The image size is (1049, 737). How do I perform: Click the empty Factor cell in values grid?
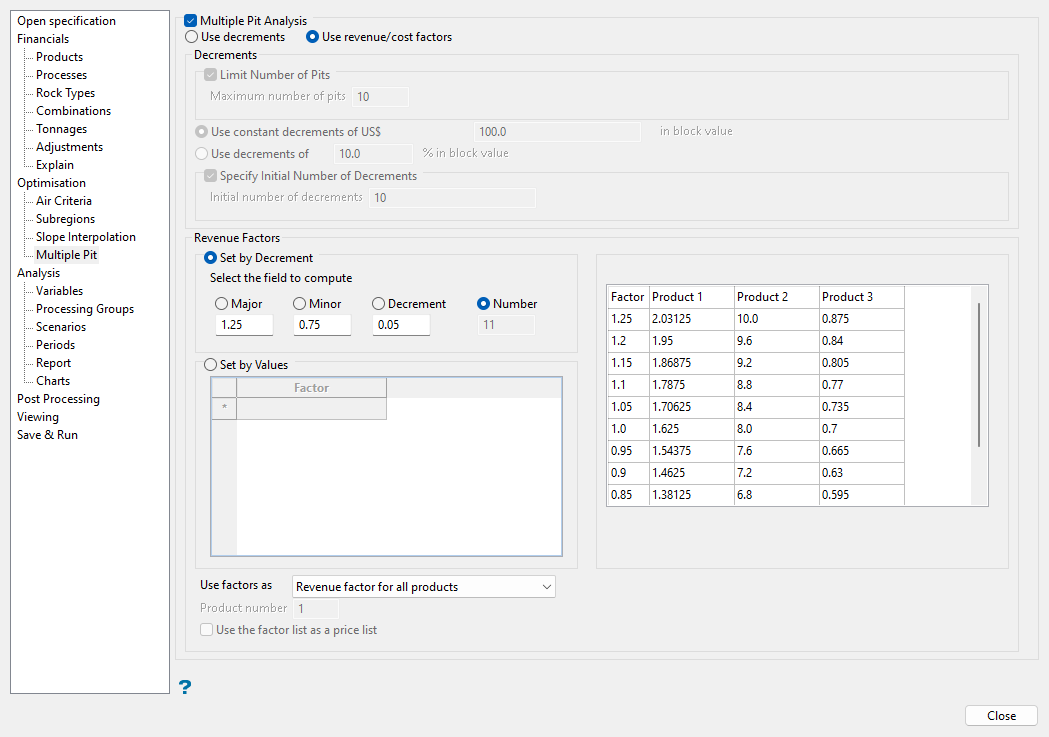pos(311,408)
